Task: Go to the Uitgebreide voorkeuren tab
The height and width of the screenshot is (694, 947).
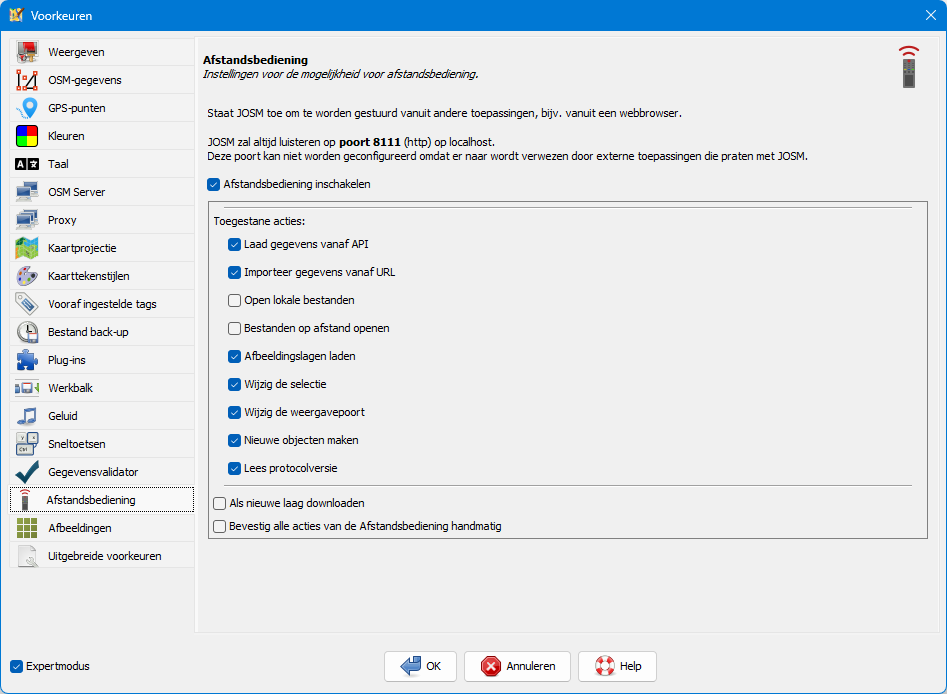Action: click(x=104, y=556)
